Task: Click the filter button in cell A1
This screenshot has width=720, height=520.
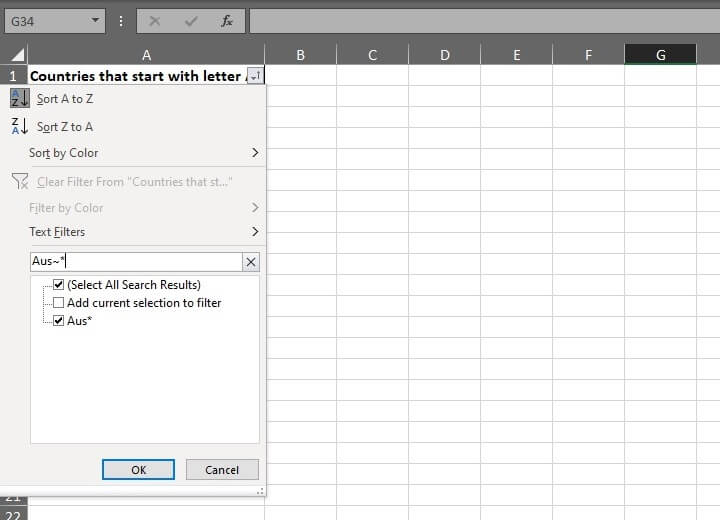Action: point(255,76)
